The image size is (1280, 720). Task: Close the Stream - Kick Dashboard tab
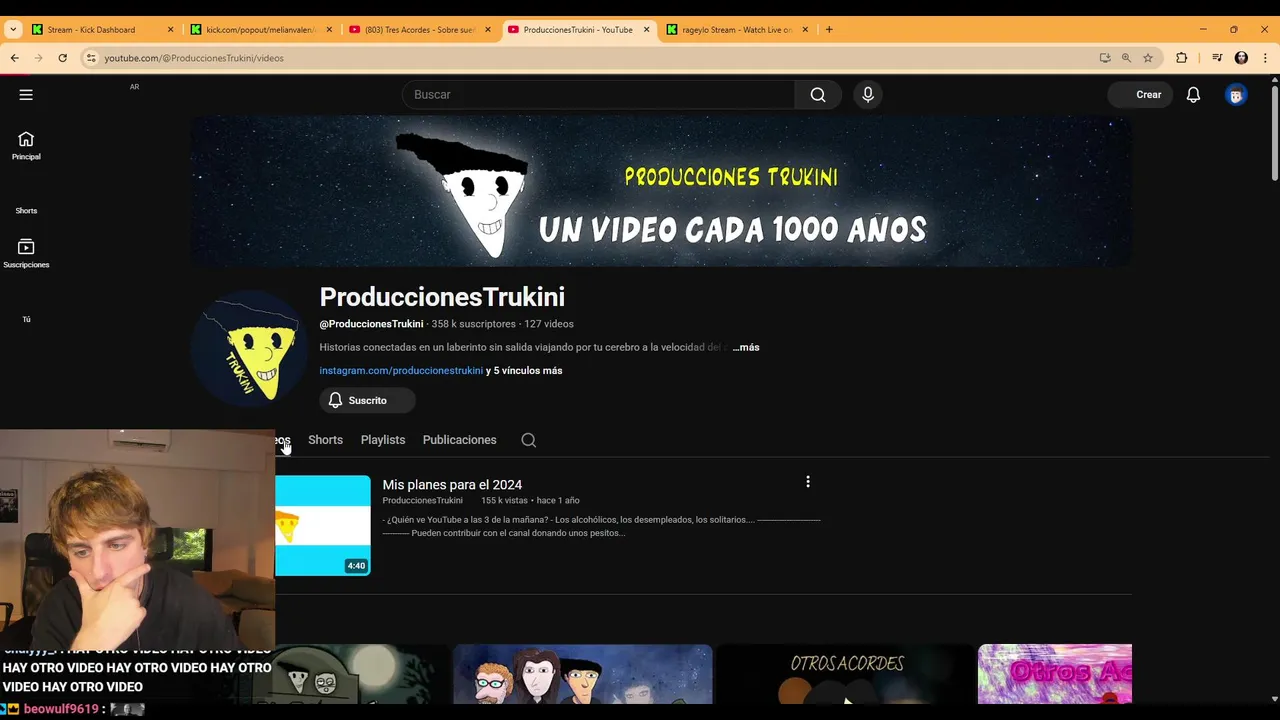tap(170, 30)
